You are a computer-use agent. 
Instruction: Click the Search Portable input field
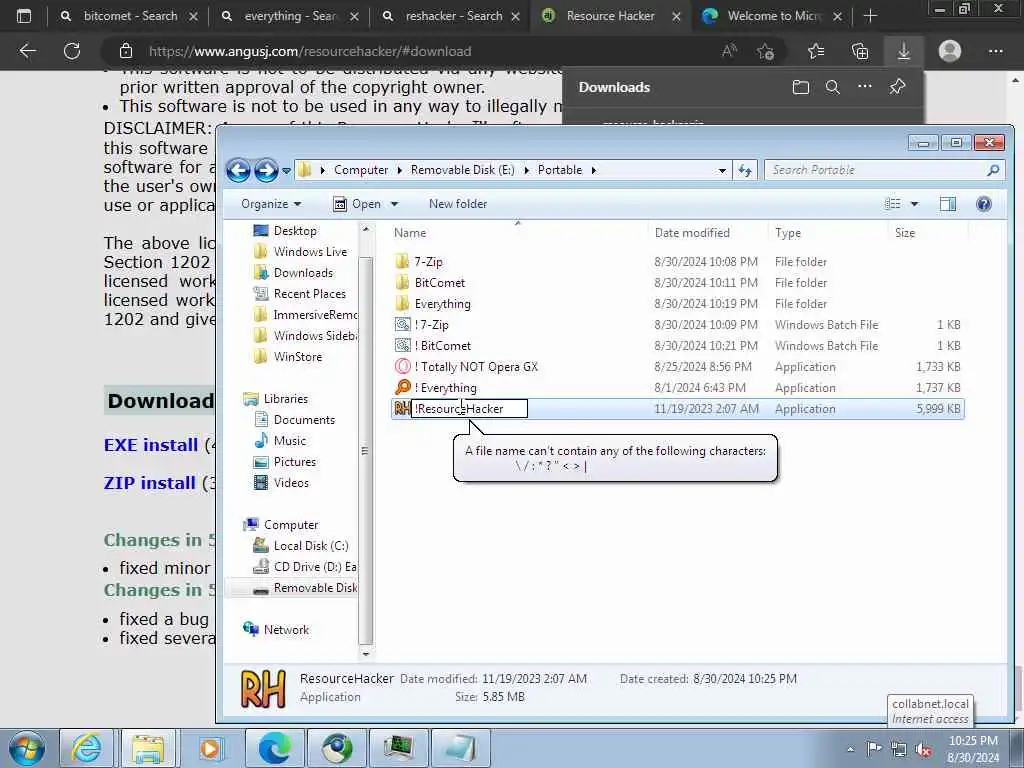[x=883, y=170]
